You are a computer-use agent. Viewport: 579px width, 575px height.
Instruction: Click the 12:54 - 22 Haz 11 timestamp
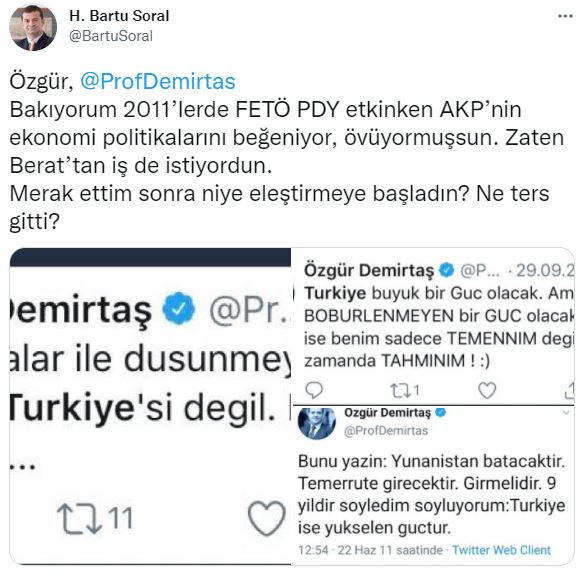point(370,550)
